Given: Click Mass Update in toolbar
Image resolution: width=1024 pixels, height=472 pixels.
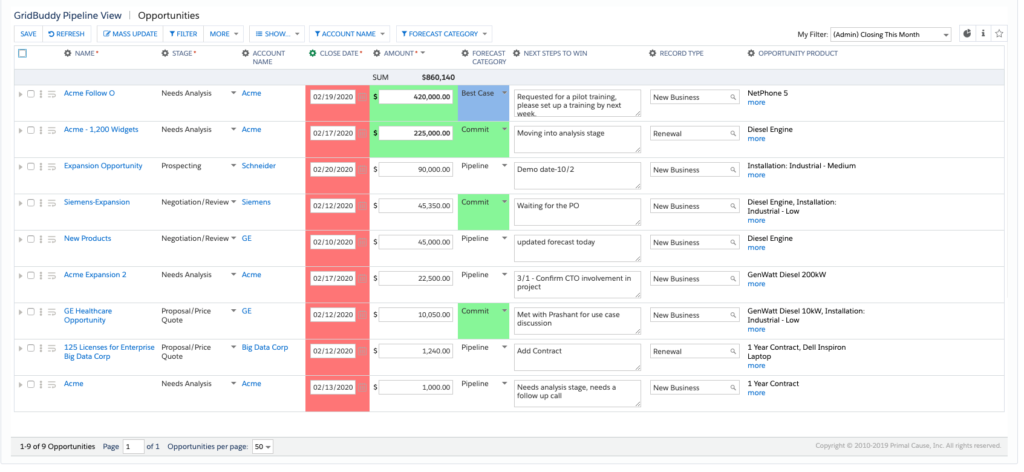Looking at the screenshot, I should coord(130,34).
